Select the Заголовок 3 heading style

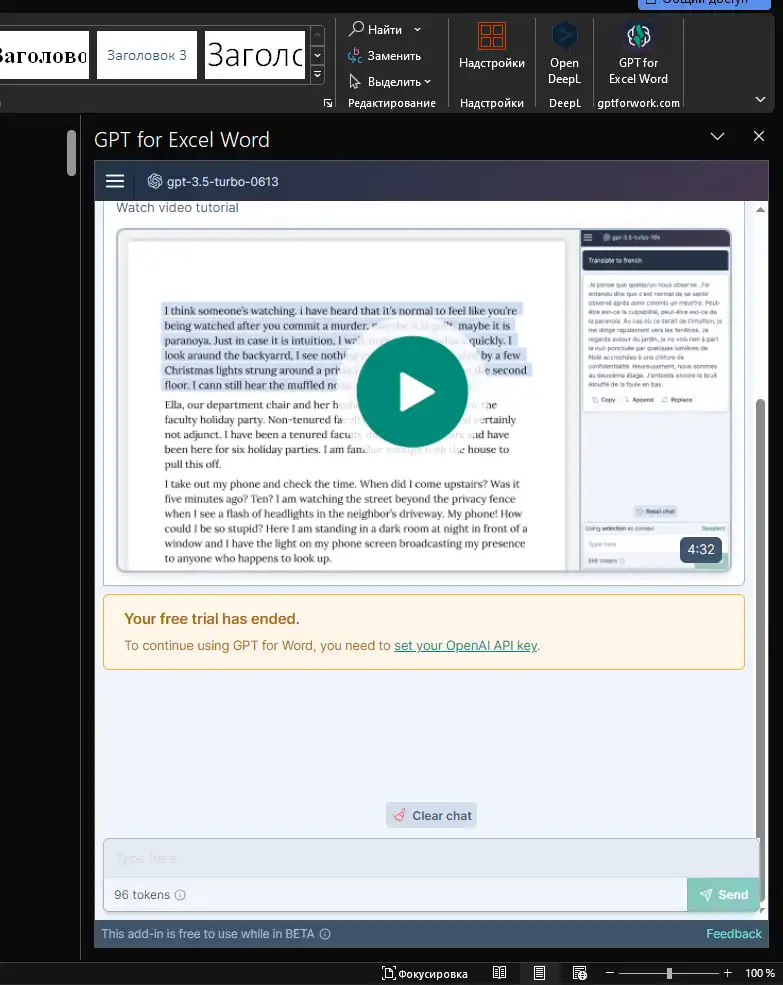(146, 55)
